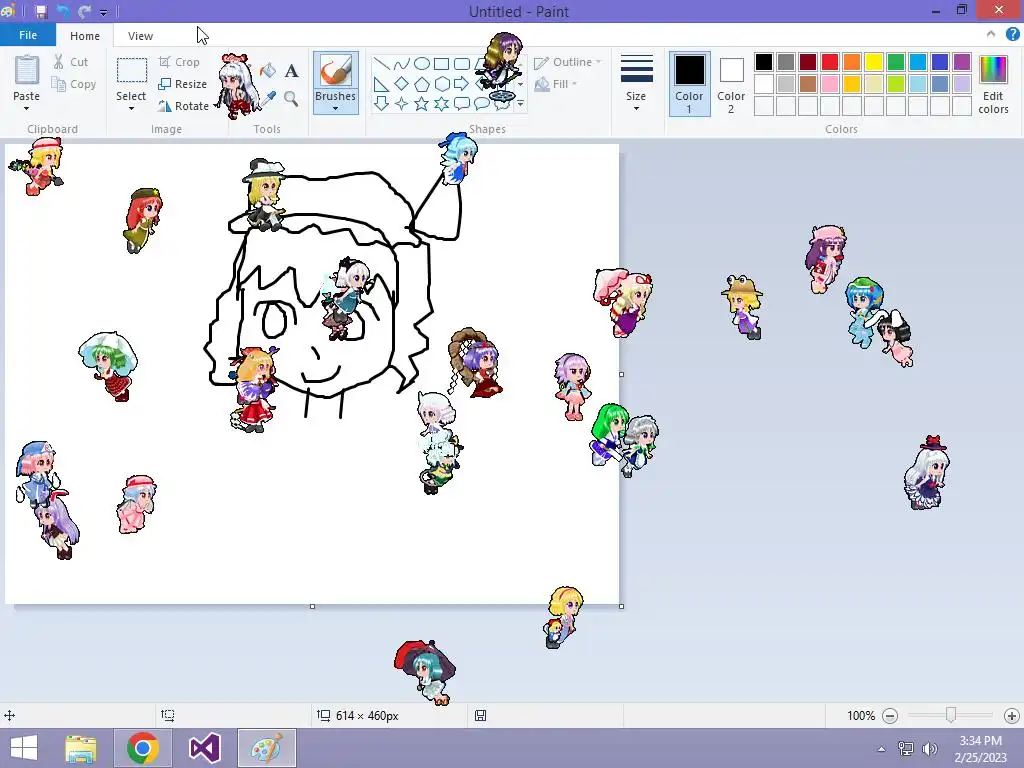Open the shape Outline dropdown
The image size is (1024, 768).
click(x=568, y=62)
